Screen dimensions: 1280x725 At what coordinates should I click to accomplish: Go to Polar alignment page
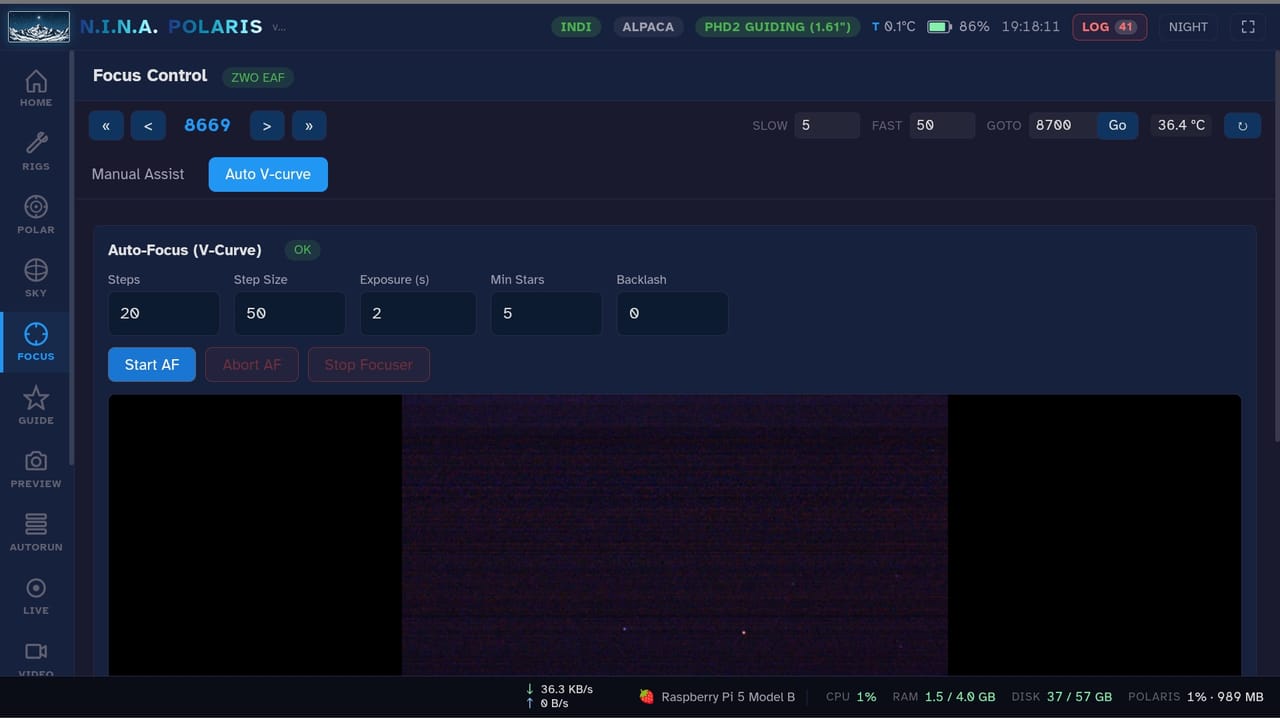36,215
